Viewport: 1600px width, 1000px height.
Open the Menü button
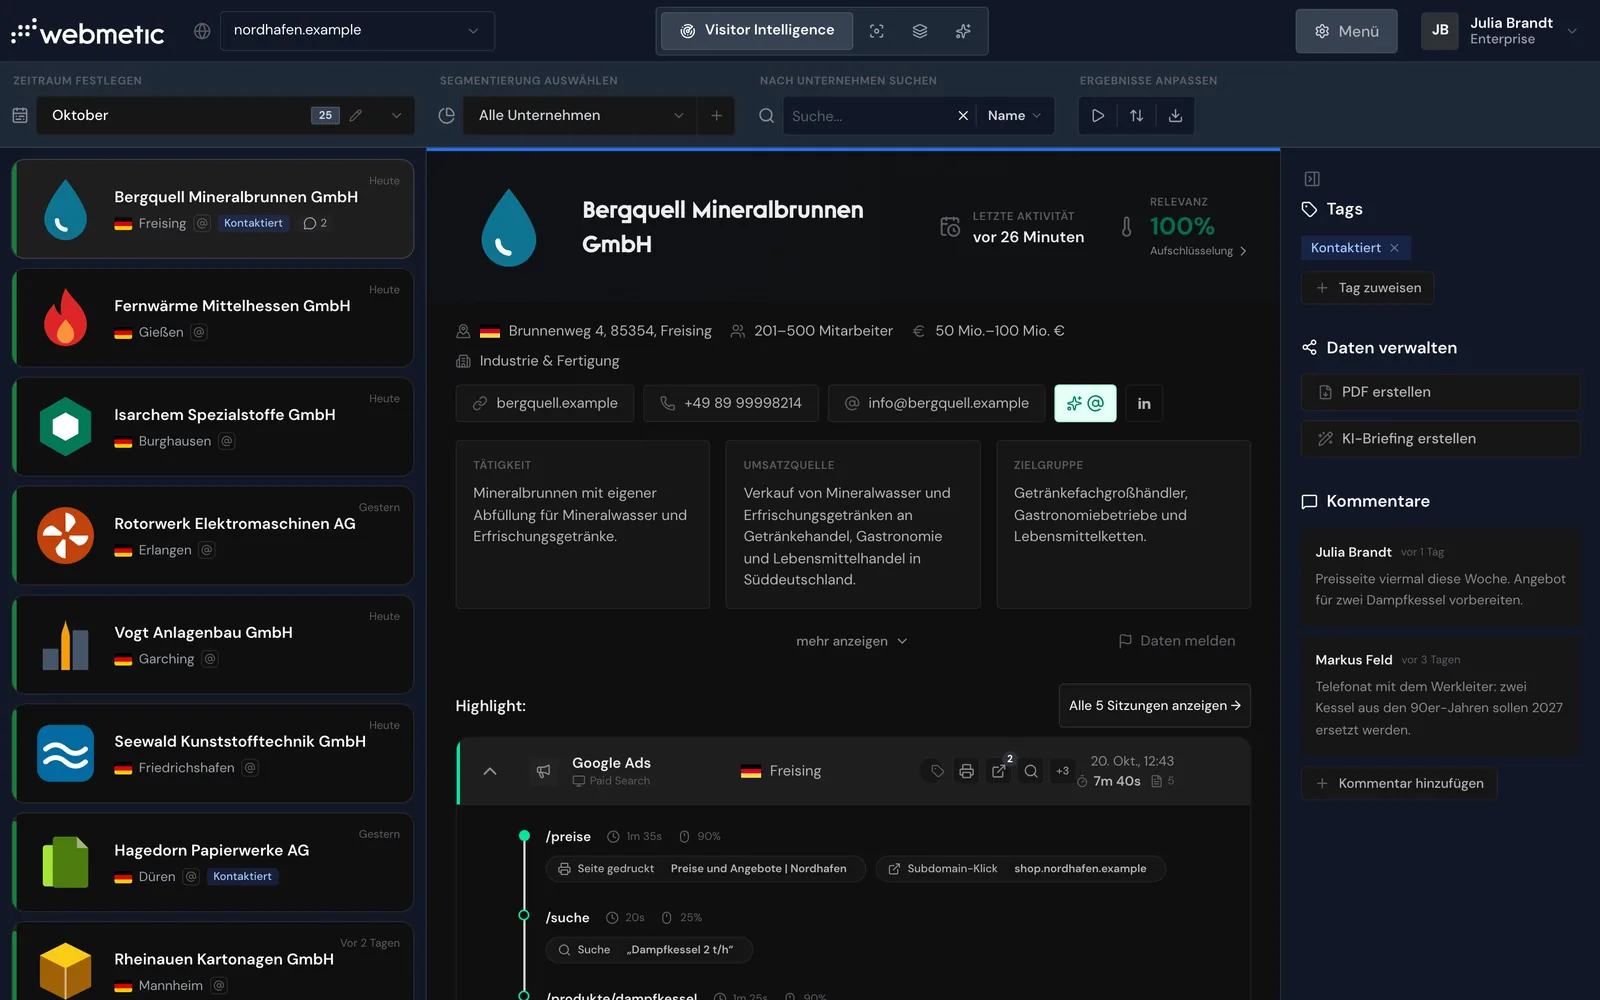pyautogui.click(x=1346, y=31)
